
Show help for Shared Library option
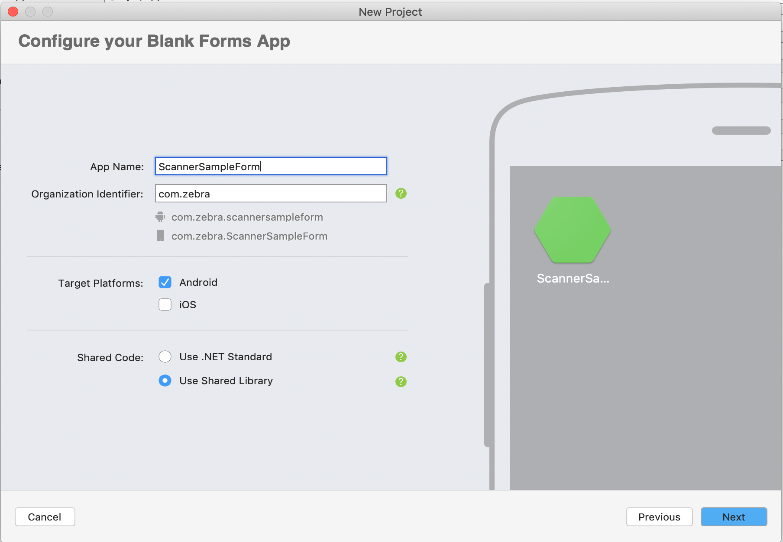pos(401,381)
